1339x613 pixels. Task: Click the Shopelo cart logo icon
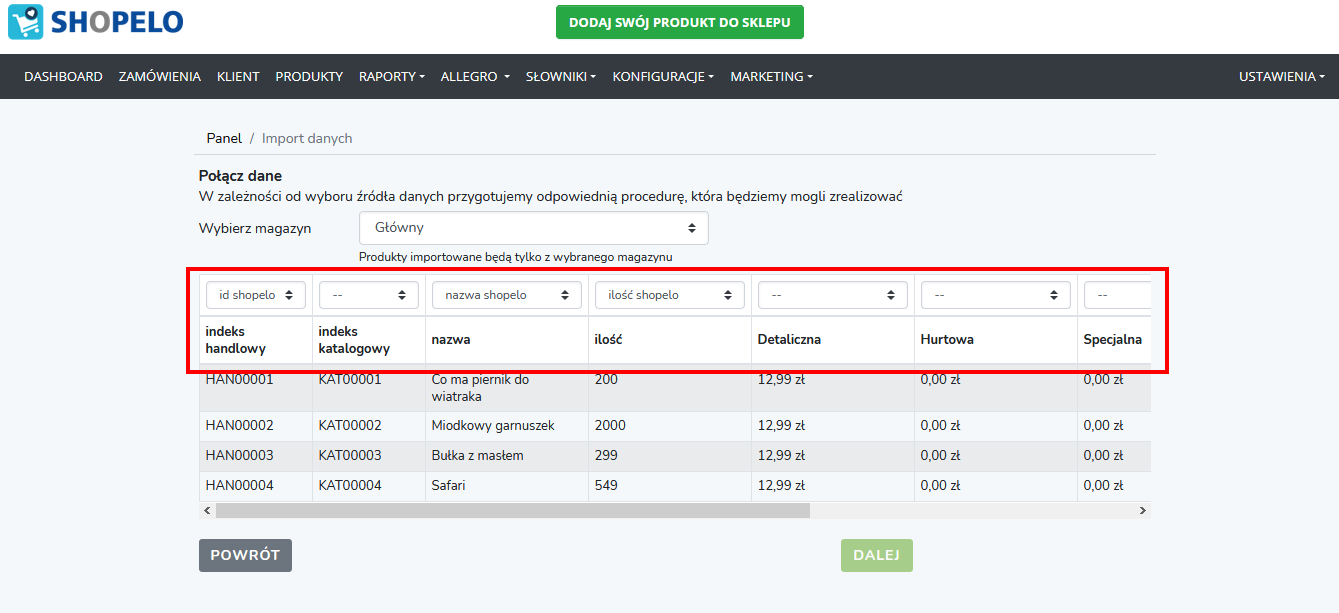tap(25, 22)
